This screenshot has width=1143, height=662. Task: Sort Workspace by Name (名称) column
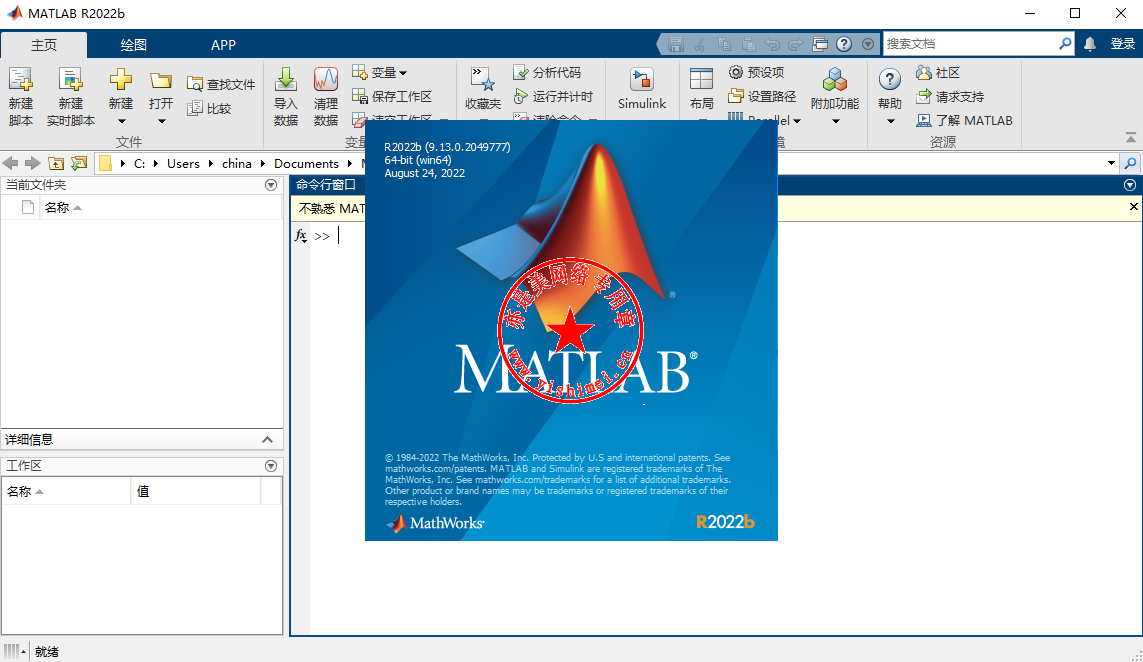click(x=66, y=491)
